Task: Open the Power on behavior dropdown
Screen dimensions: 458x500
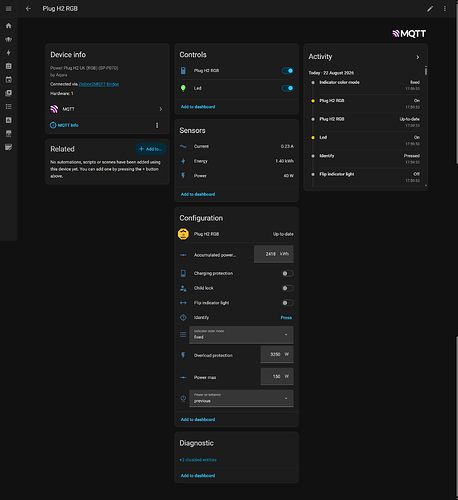Action: [x=241, y=398]
